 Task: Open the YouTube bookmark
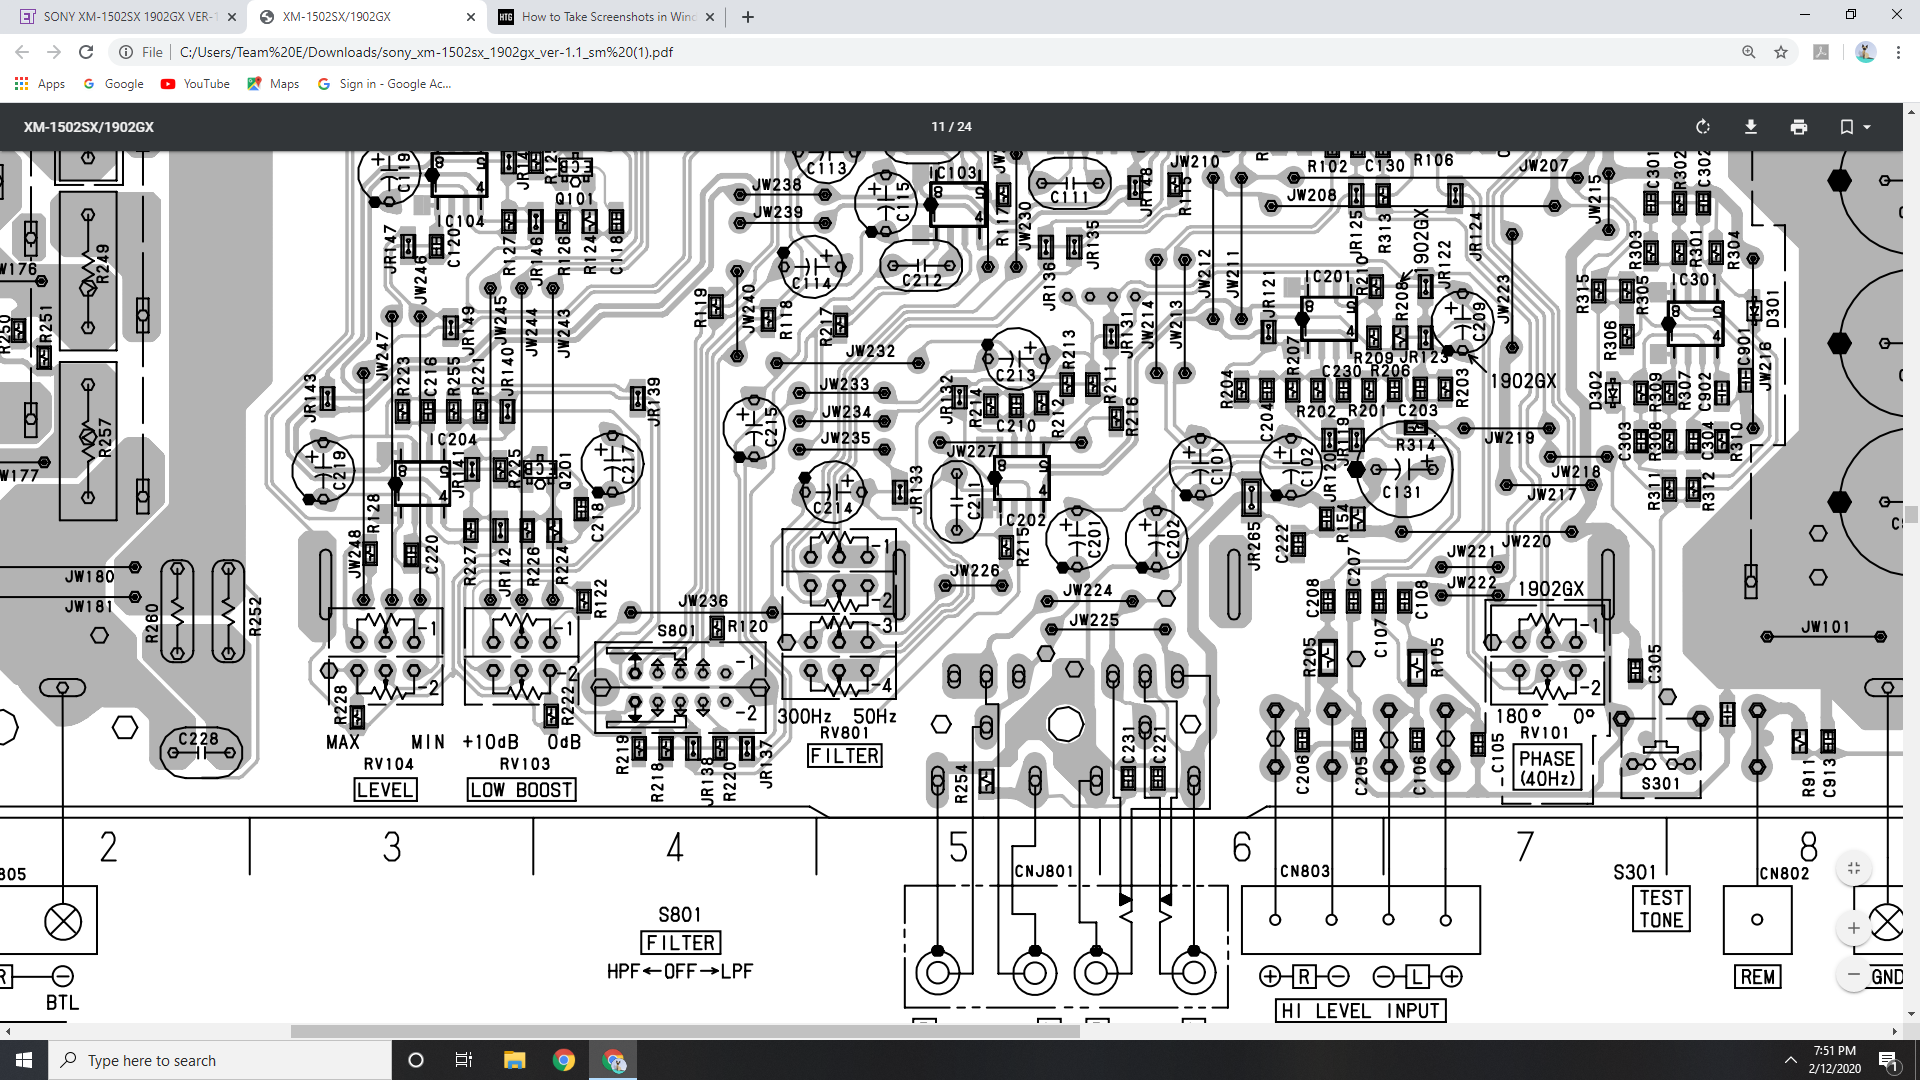[195, 84]
